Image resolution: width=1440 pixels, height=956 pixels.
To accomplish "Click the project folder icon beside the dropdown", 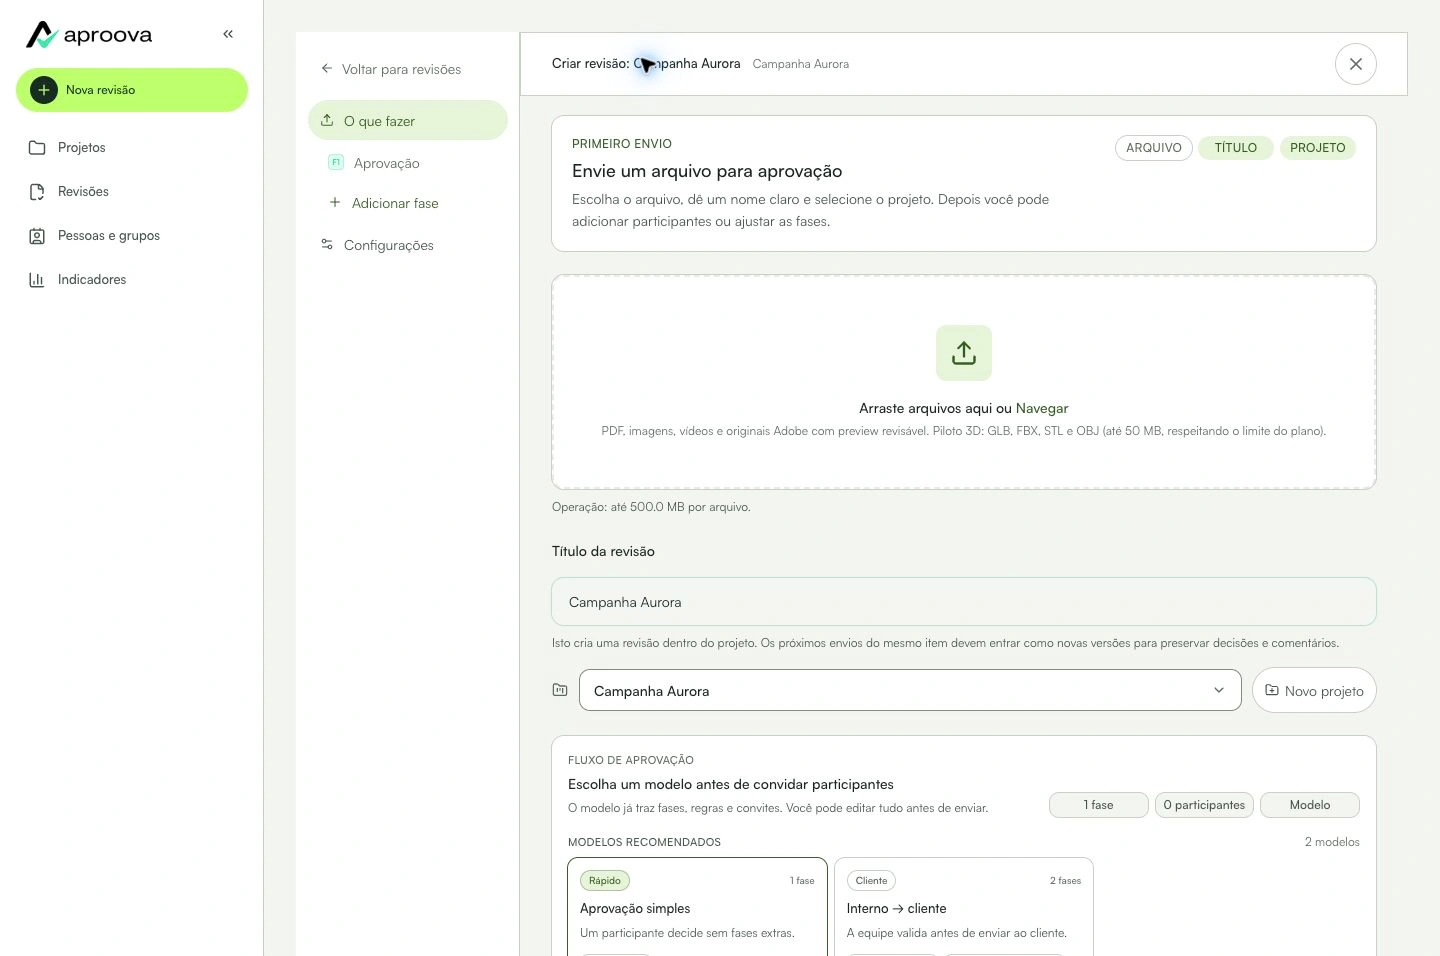I will [560, 690].
